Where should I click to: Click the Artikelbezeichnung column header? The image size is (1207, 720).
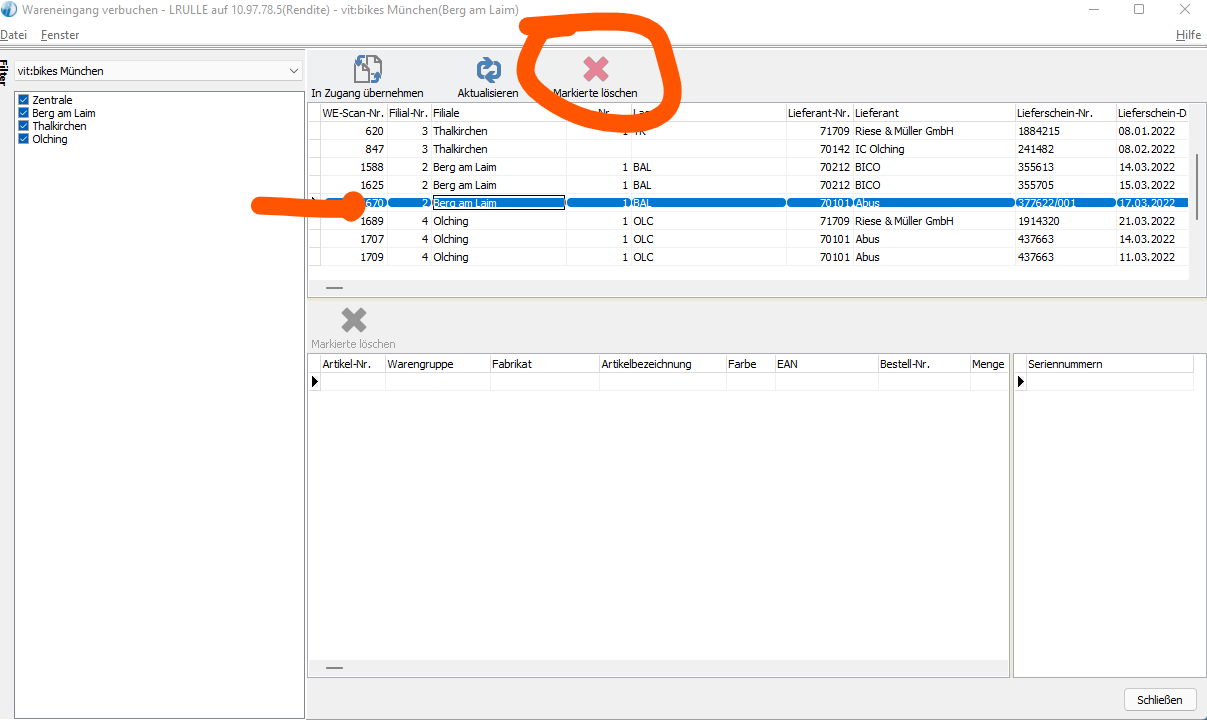(662, 364)
